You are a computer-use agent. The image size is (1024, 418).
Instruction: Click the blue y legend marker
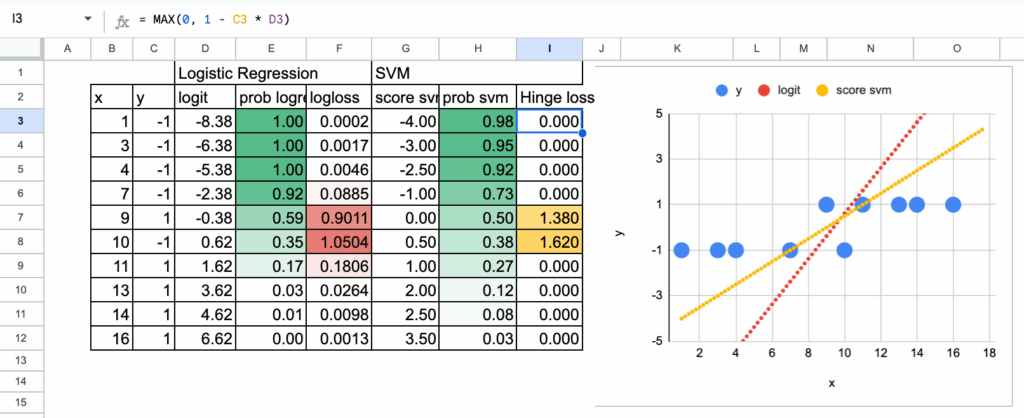coord(722,91)
